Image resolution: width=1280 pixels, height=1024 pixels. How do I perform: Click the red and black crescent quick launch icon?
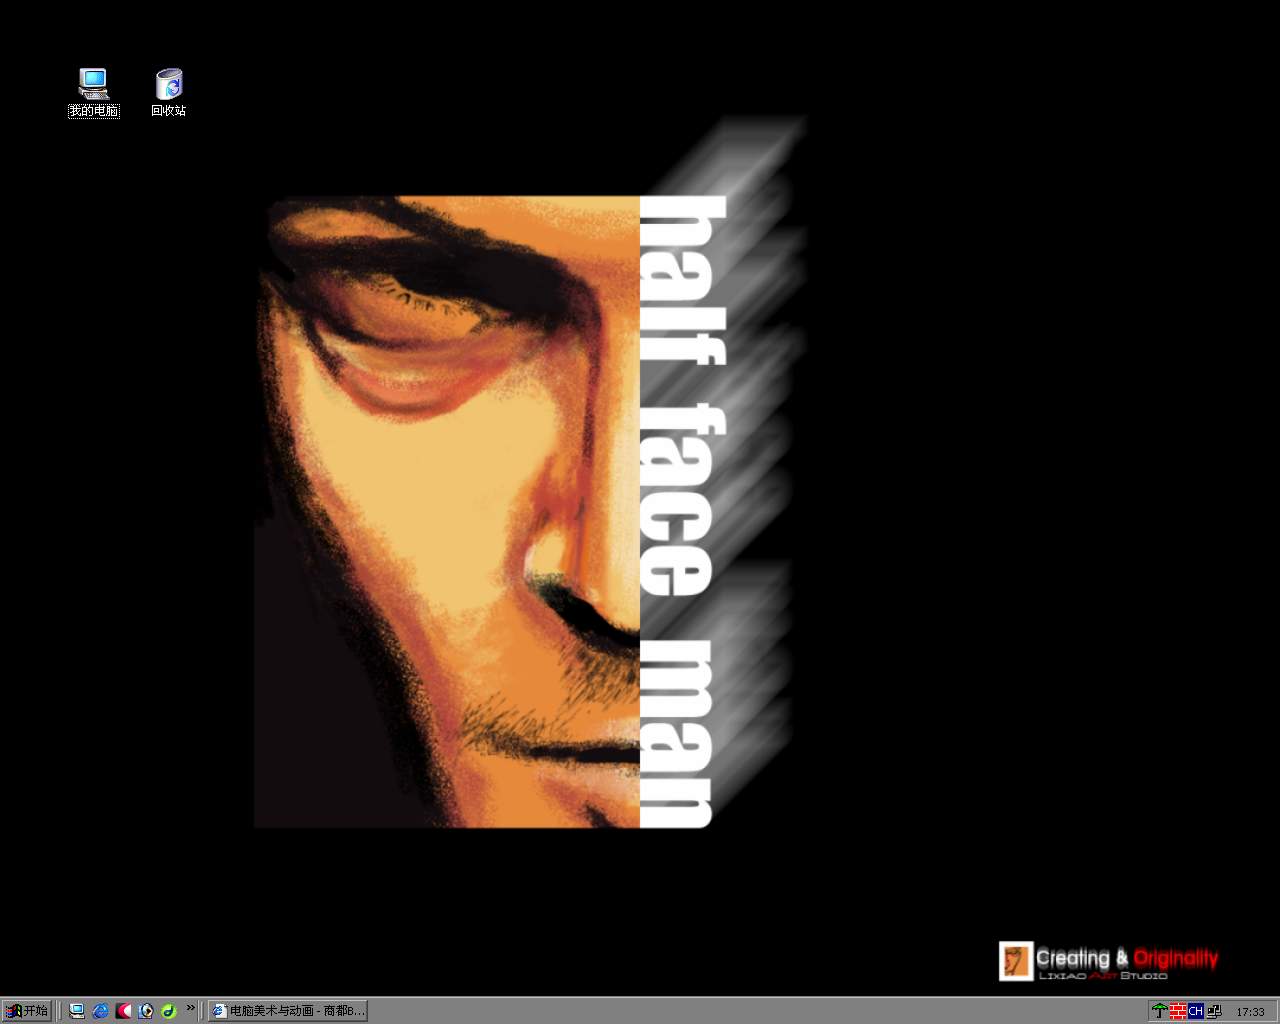tap(123, 1011)
